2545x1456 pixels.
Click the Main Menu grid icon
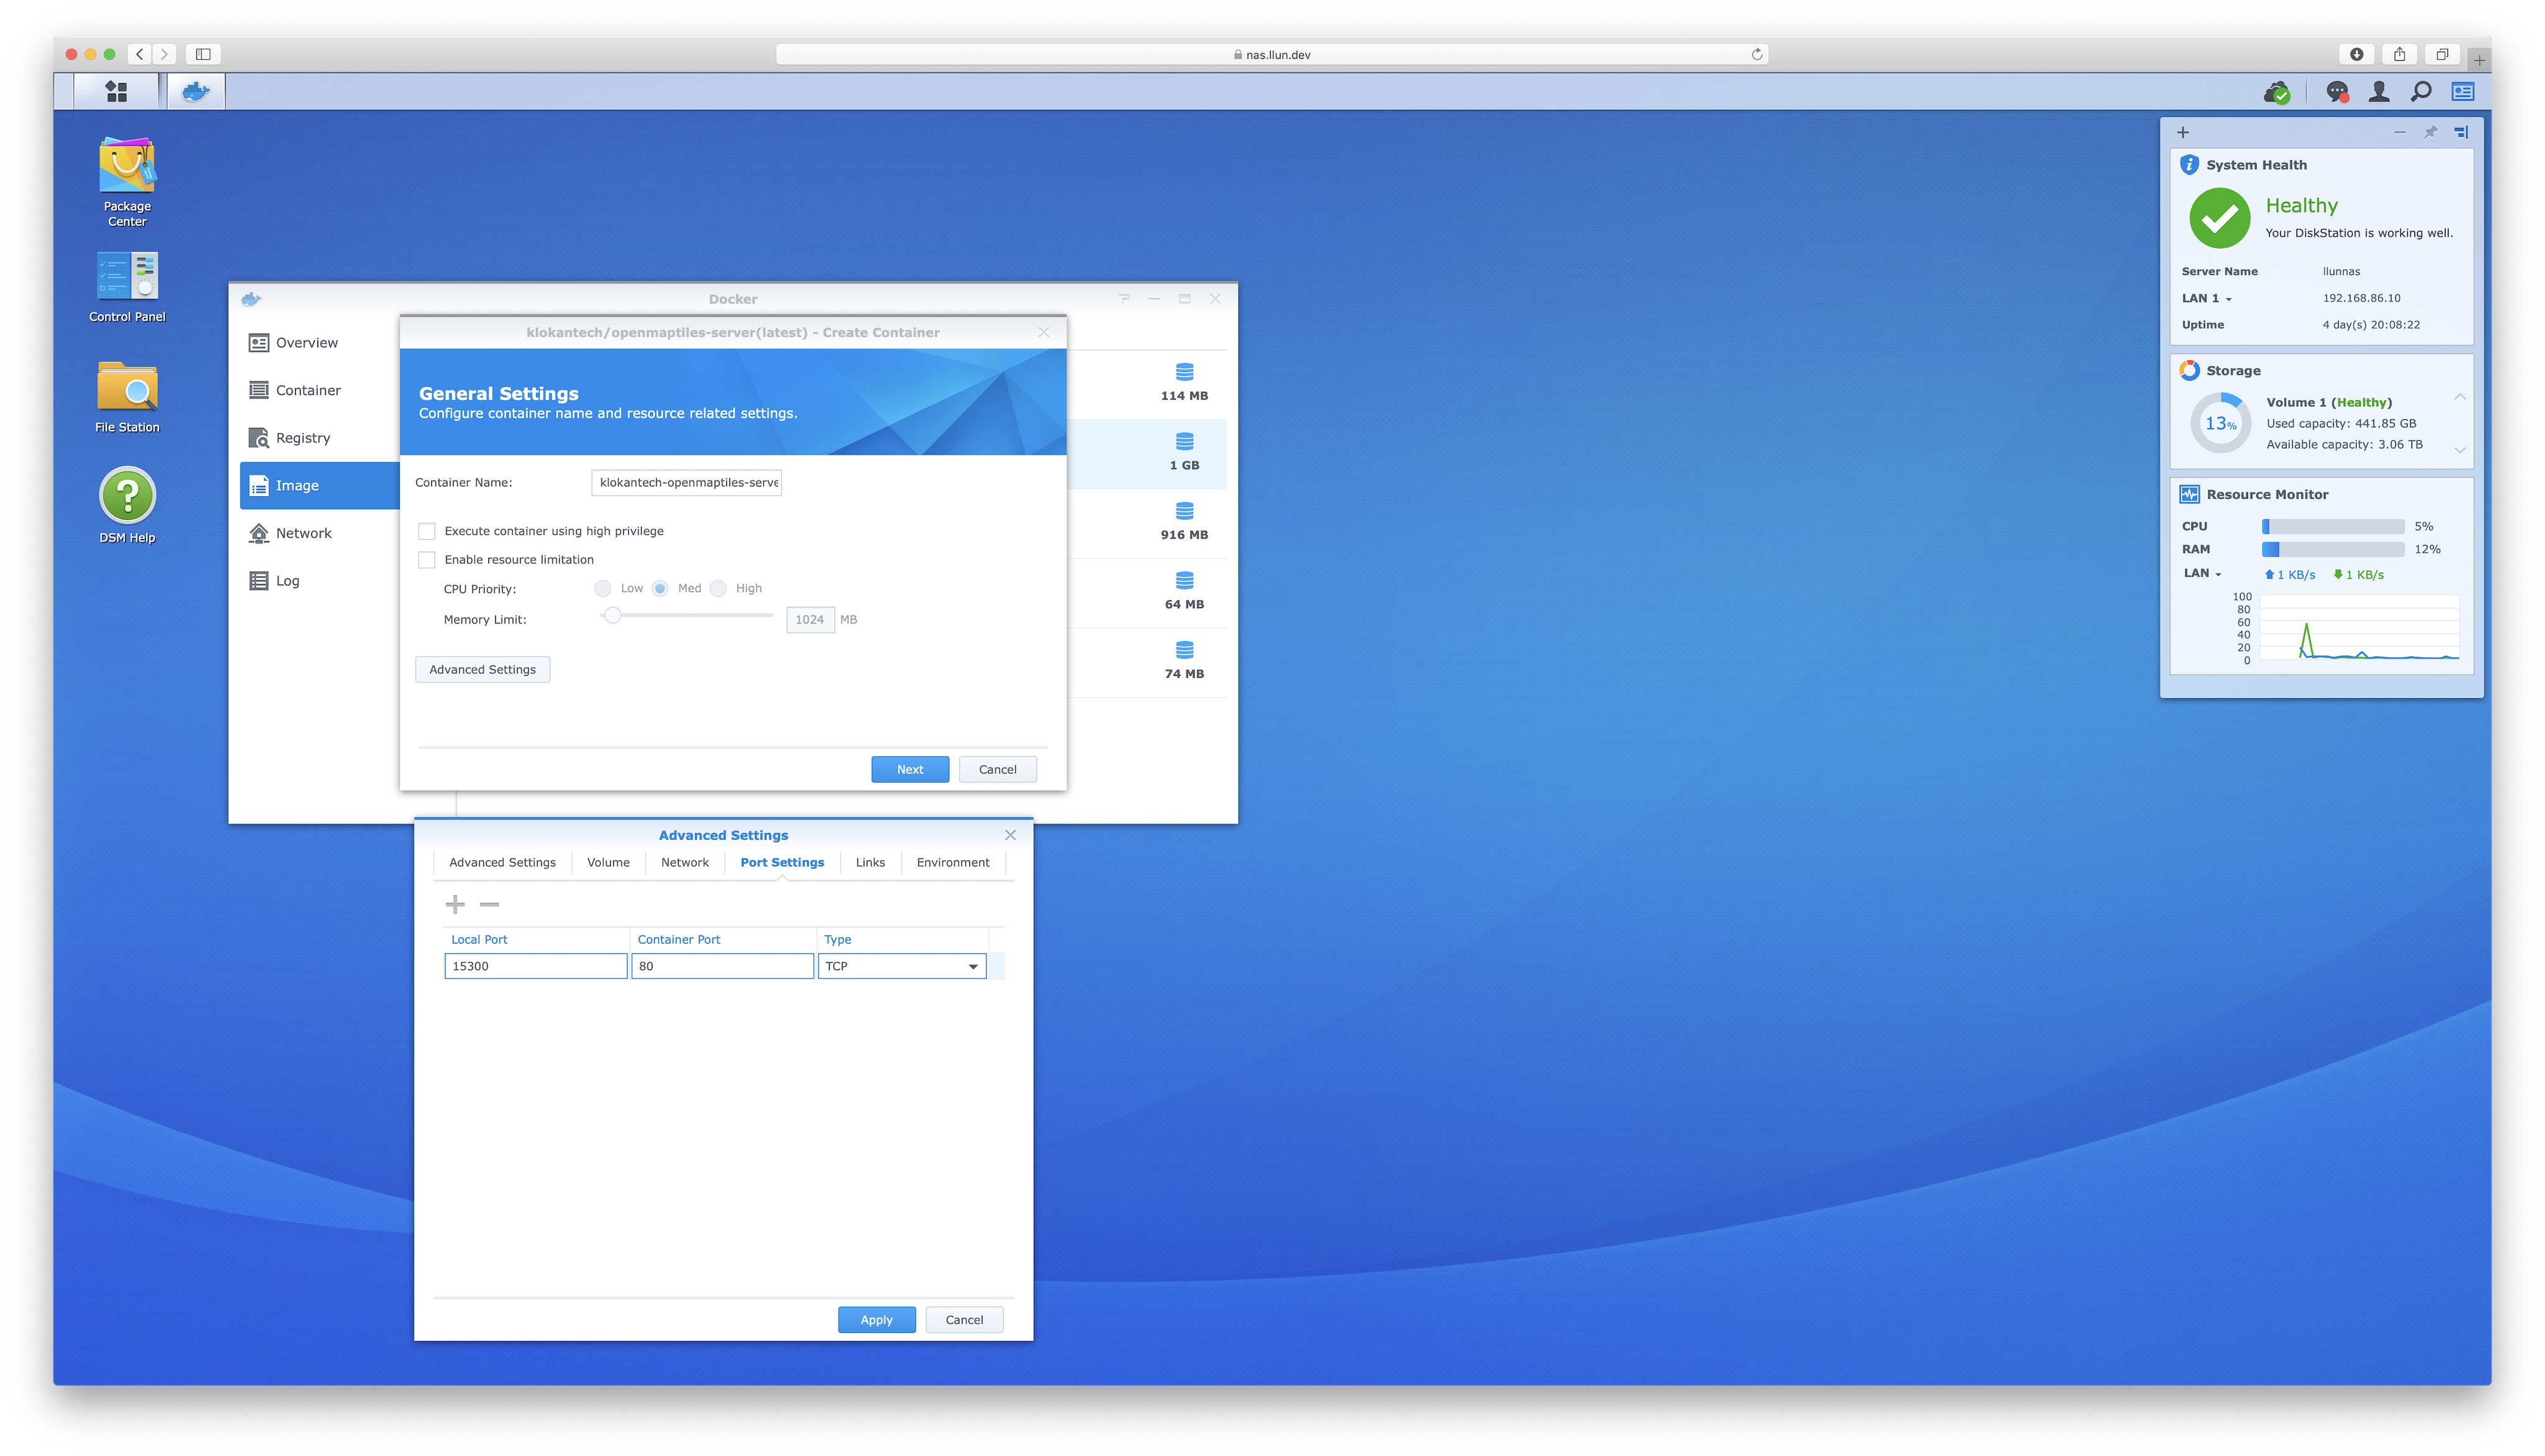point(116,92)
